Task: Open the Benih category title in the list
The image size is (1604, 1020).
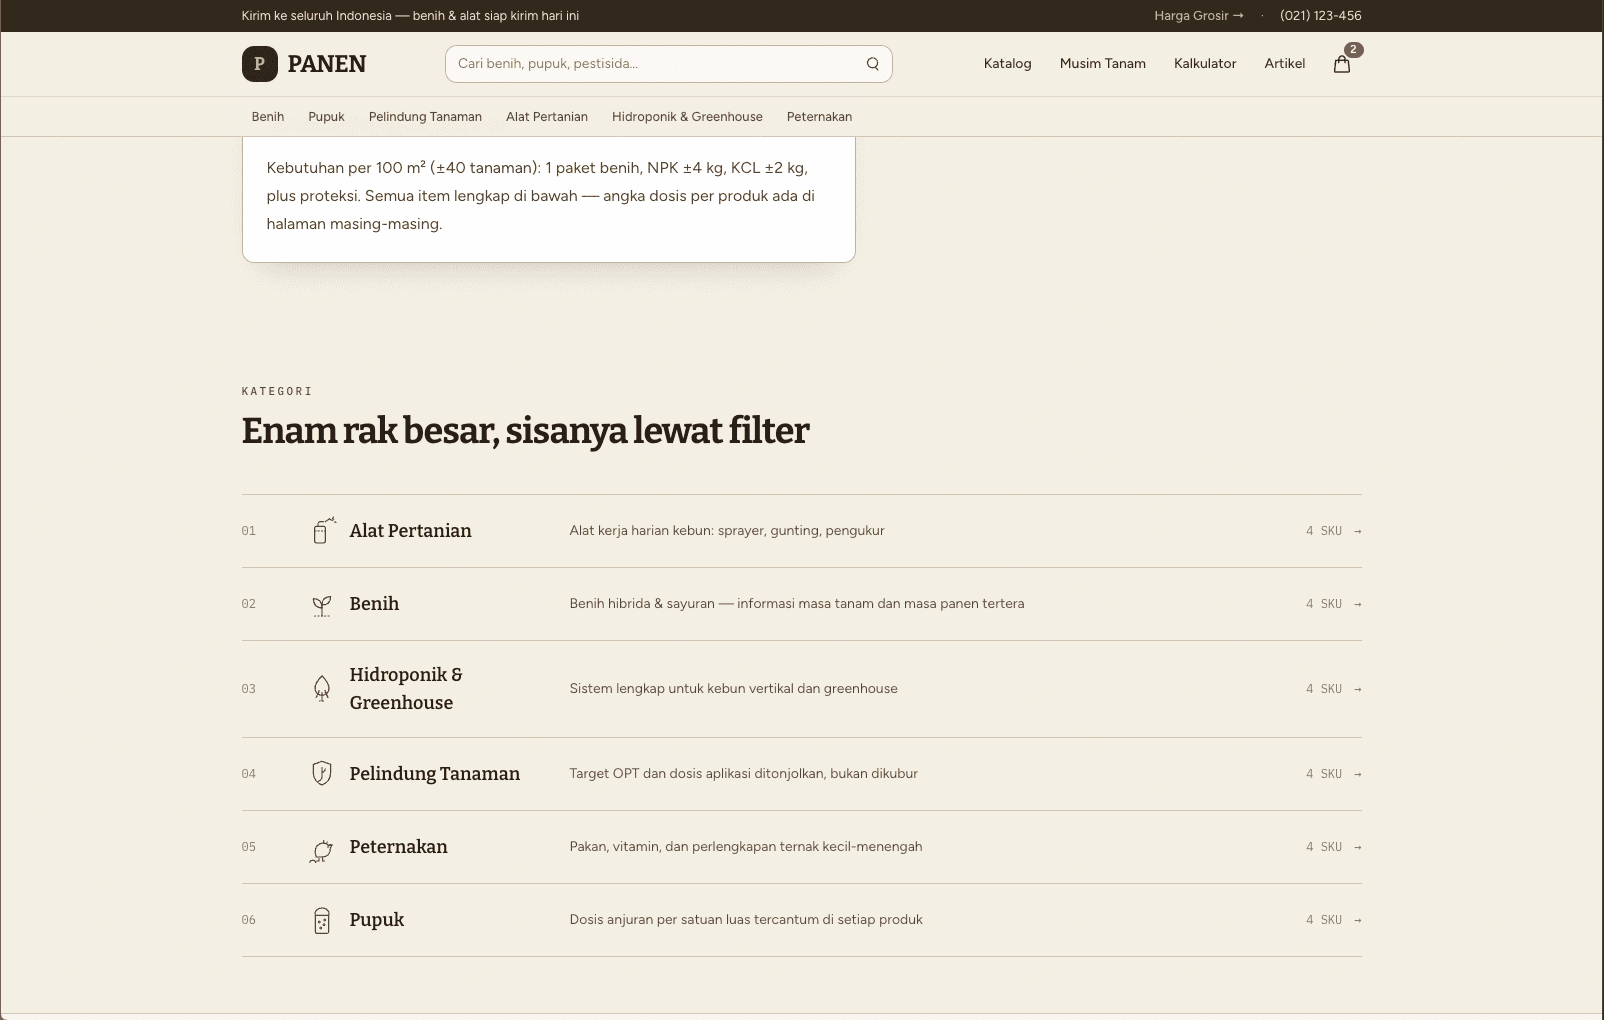Action: coord(374,604)
